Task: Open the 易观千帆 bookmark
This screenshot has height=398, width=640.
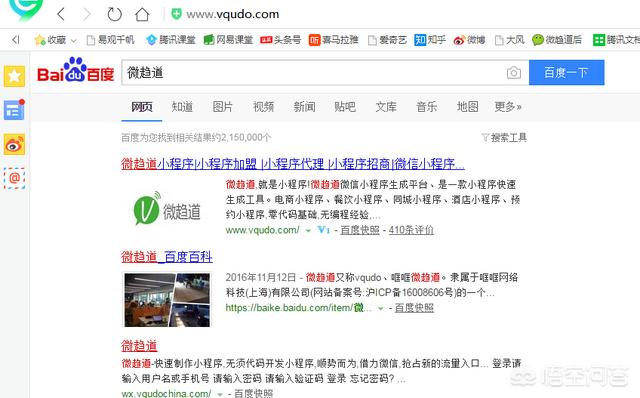Action: point(110,40)
